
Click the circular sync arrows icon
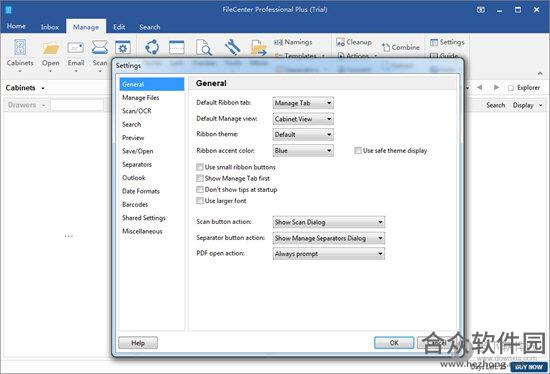(x=152, y=47)
